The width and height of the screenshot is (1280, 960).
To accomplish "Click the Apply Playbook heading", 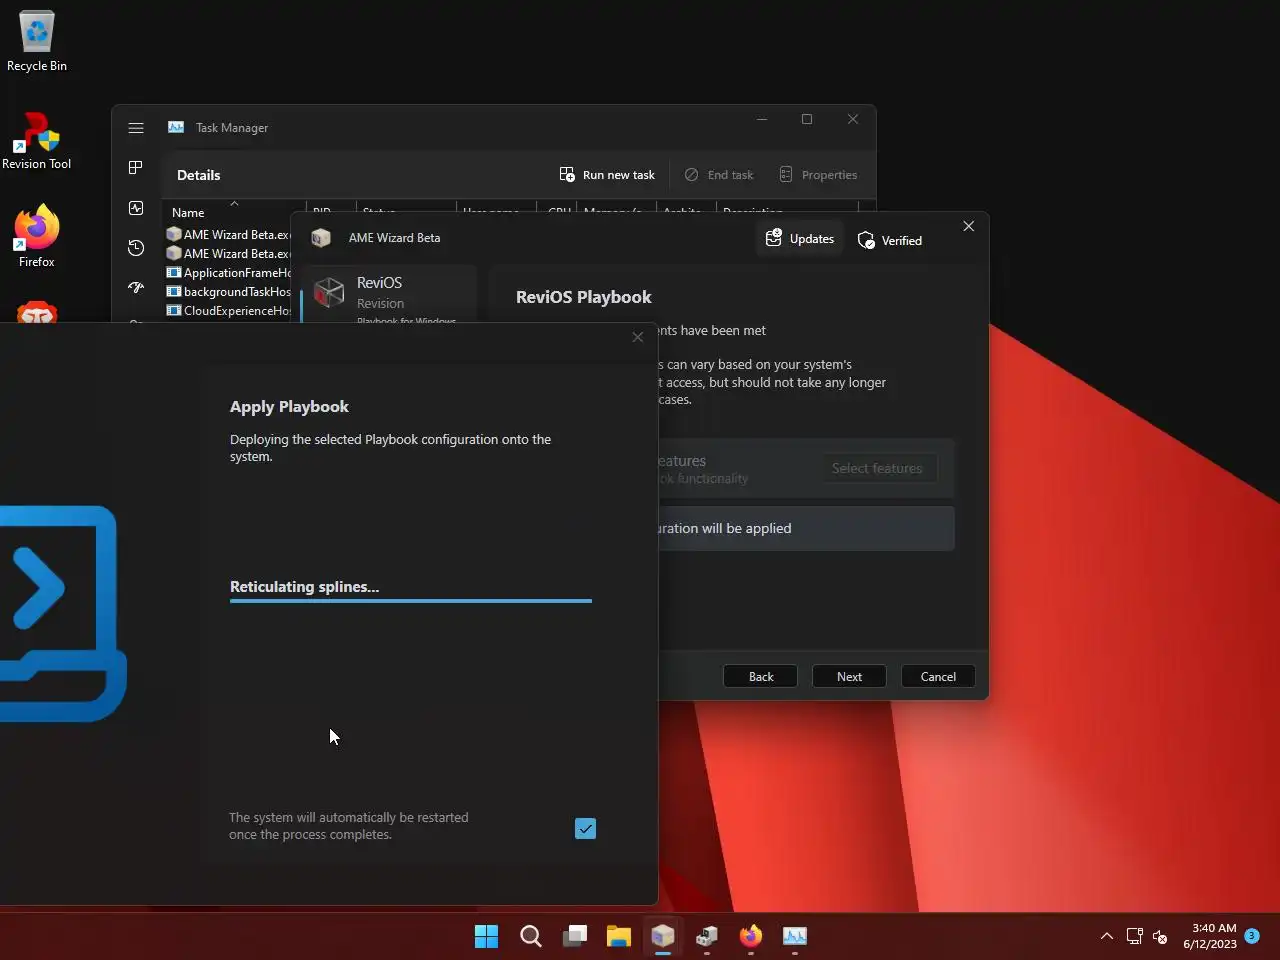I will [x=289, y=407].
